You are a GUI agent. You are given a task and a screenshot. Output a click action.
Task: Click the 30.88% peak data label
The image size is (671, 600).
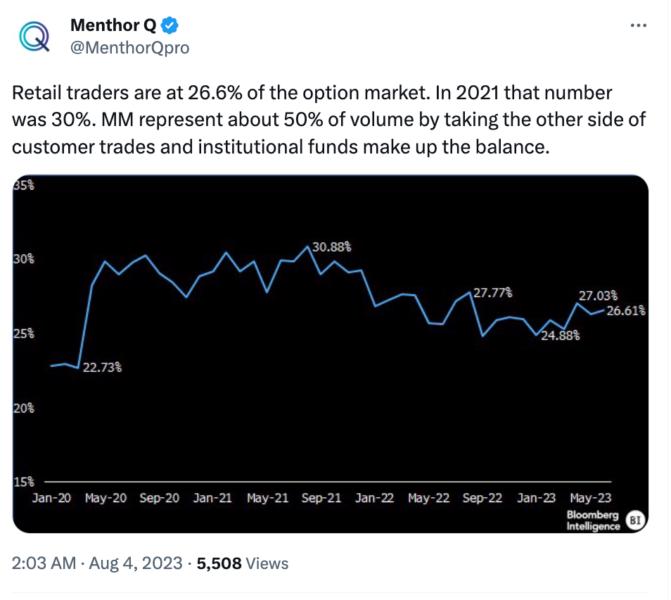[332, 246]
